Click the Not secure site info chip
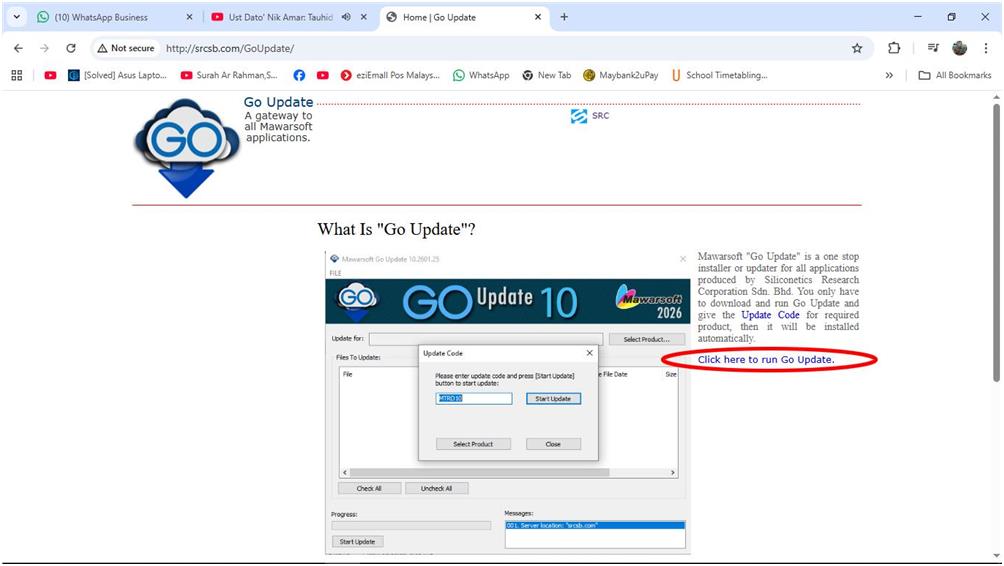The height and width of the screenshot is (566, 1004). point(126,48)
